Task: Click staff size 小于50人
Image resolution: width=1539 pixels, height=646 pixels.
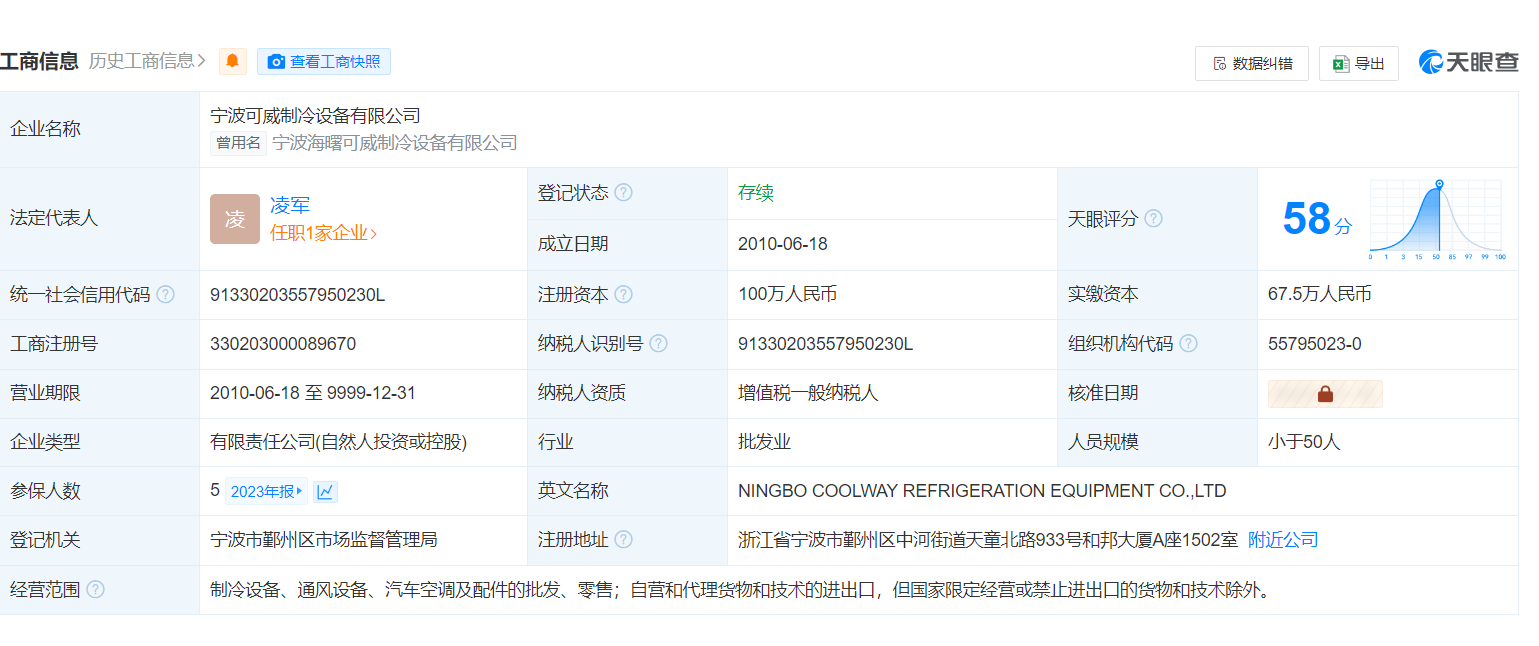Action: click(1304, 442)
